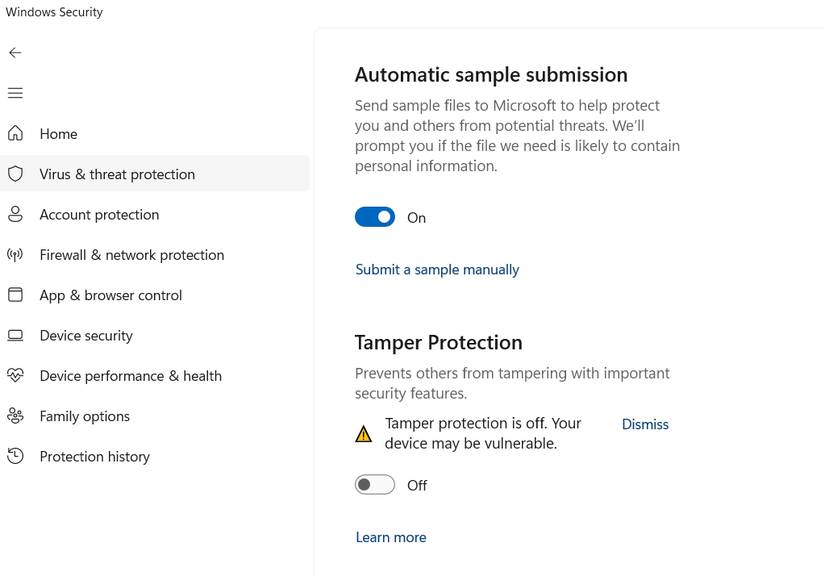
Task: Turn off Automatic sample submission toggle
Action: click(x=375, y=217)
